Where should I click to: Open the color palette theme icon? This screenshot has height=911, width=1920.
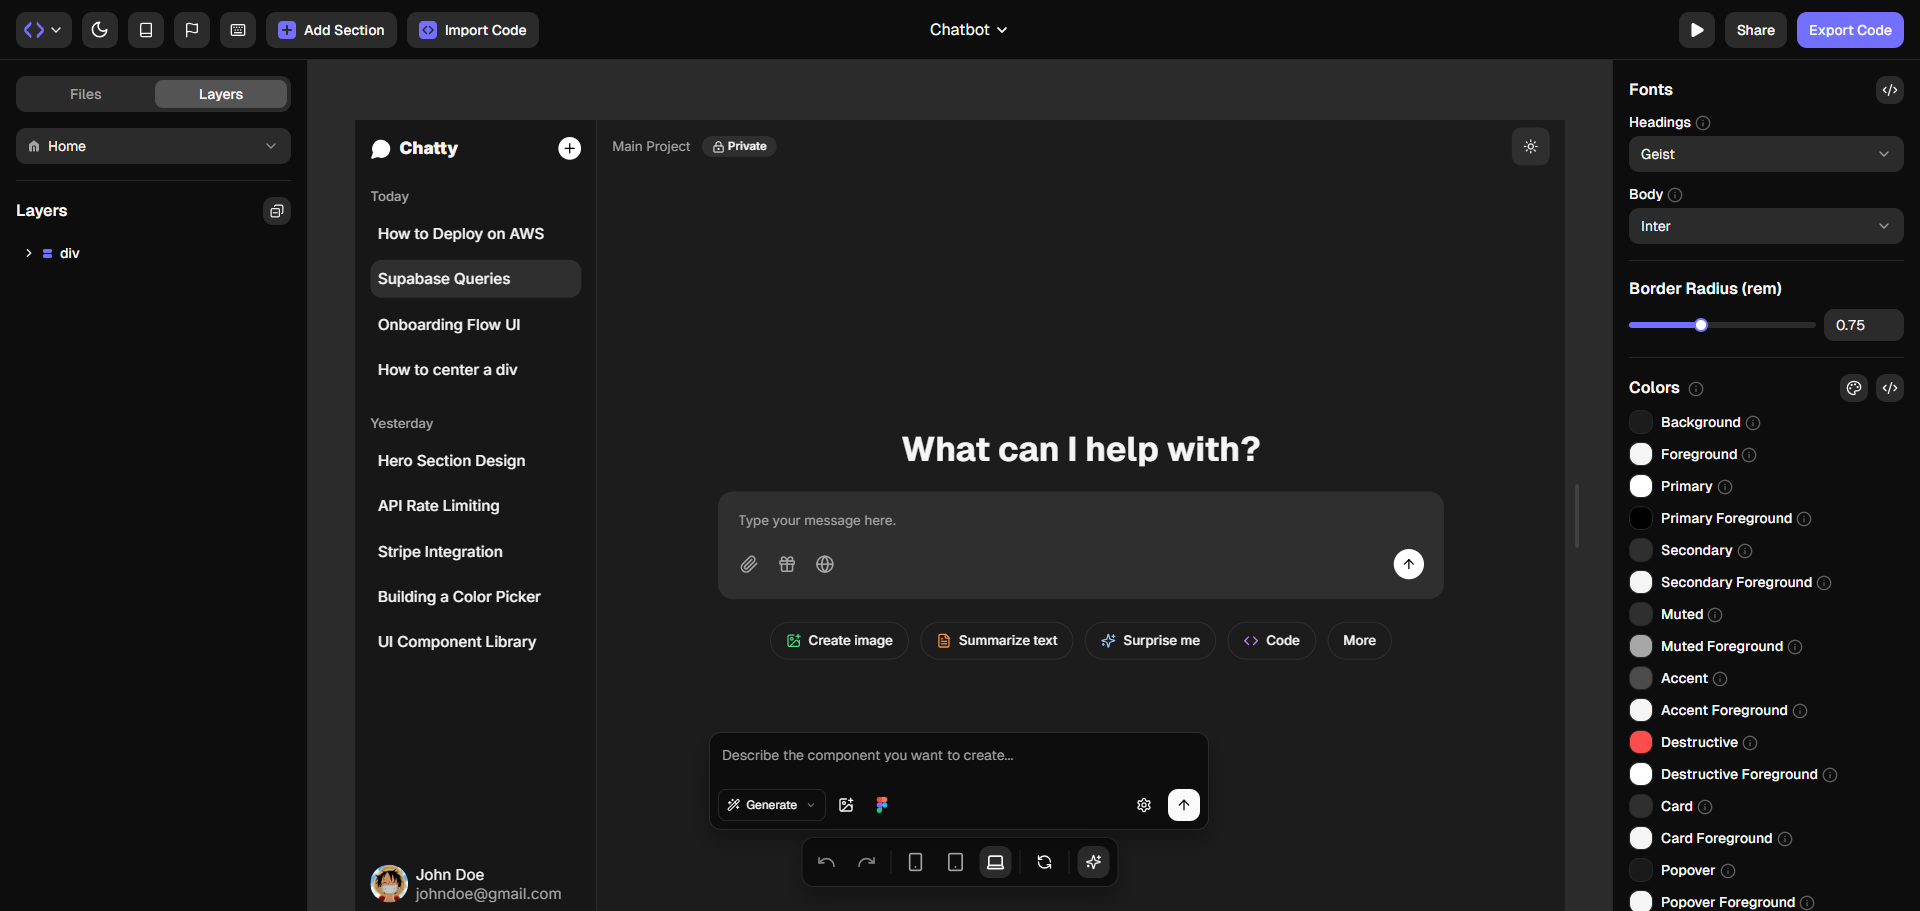(1853, 388)
